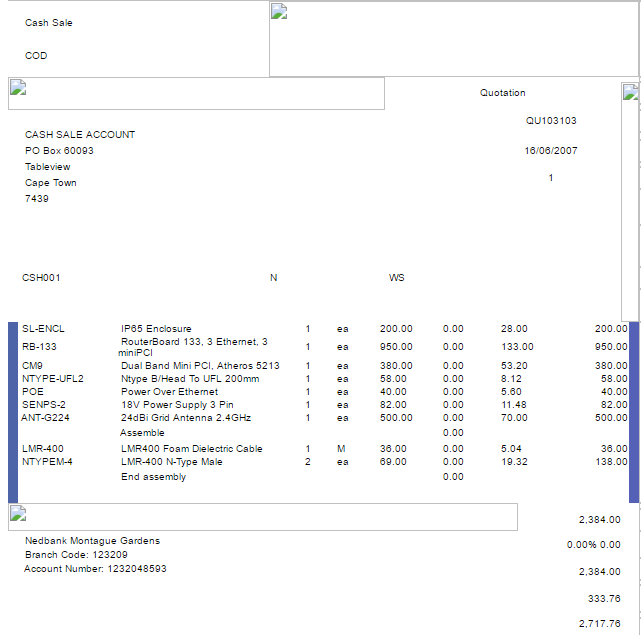Click the NTYPEM-4 item code
The height and width of the screenshot is (635, 641).
point(46,462)
